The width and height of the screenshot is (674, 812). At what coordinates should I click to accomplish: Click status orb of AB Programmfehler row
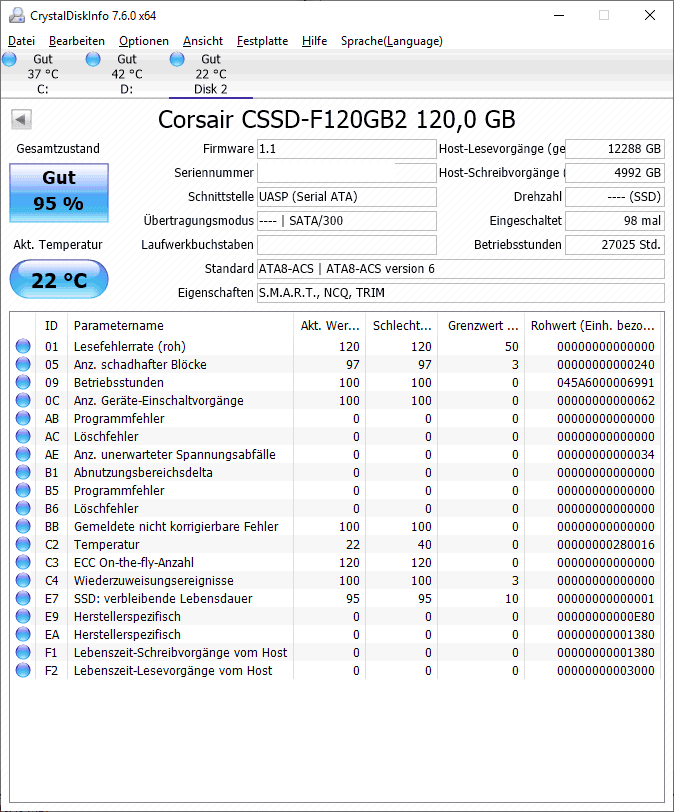pyautogui.click(x=23, y=418)
